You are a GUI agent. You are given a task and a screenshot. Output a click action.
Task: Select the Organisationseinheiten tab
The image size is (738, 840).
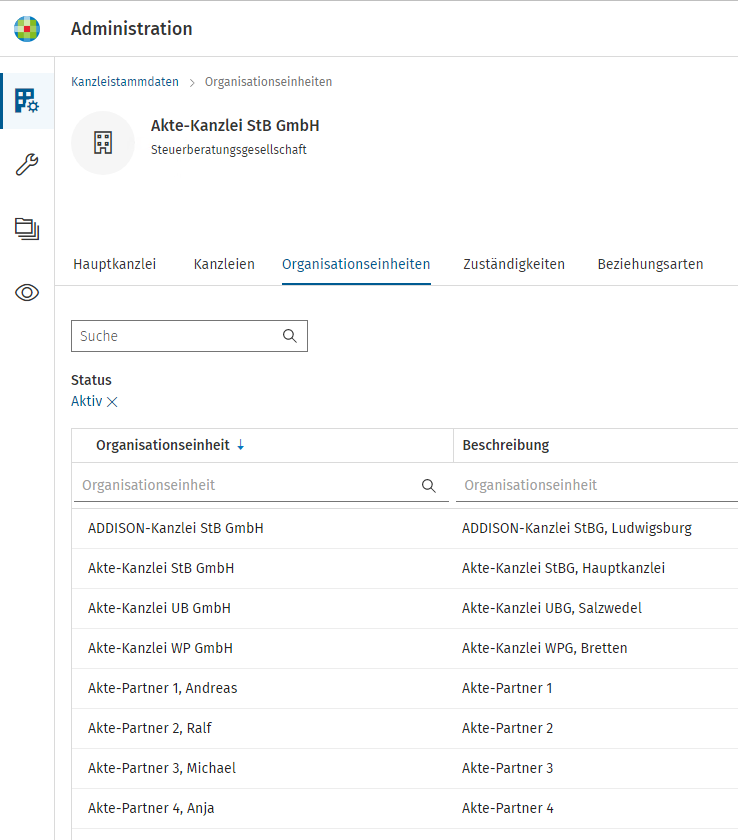pyautogui.click(x=356, y=264)
